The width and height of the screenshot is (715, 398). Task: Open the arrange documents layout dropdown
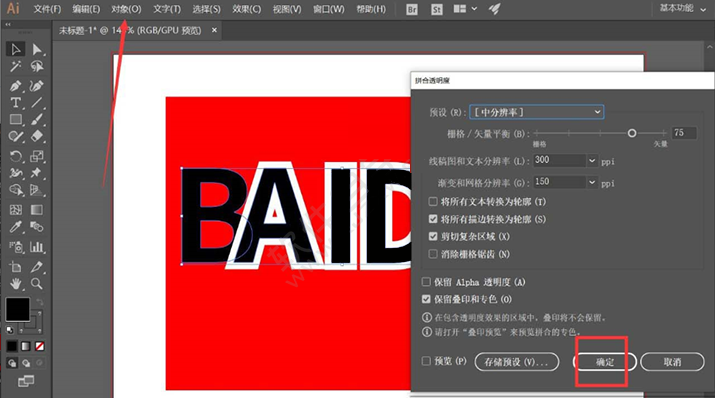pos(466,9)
